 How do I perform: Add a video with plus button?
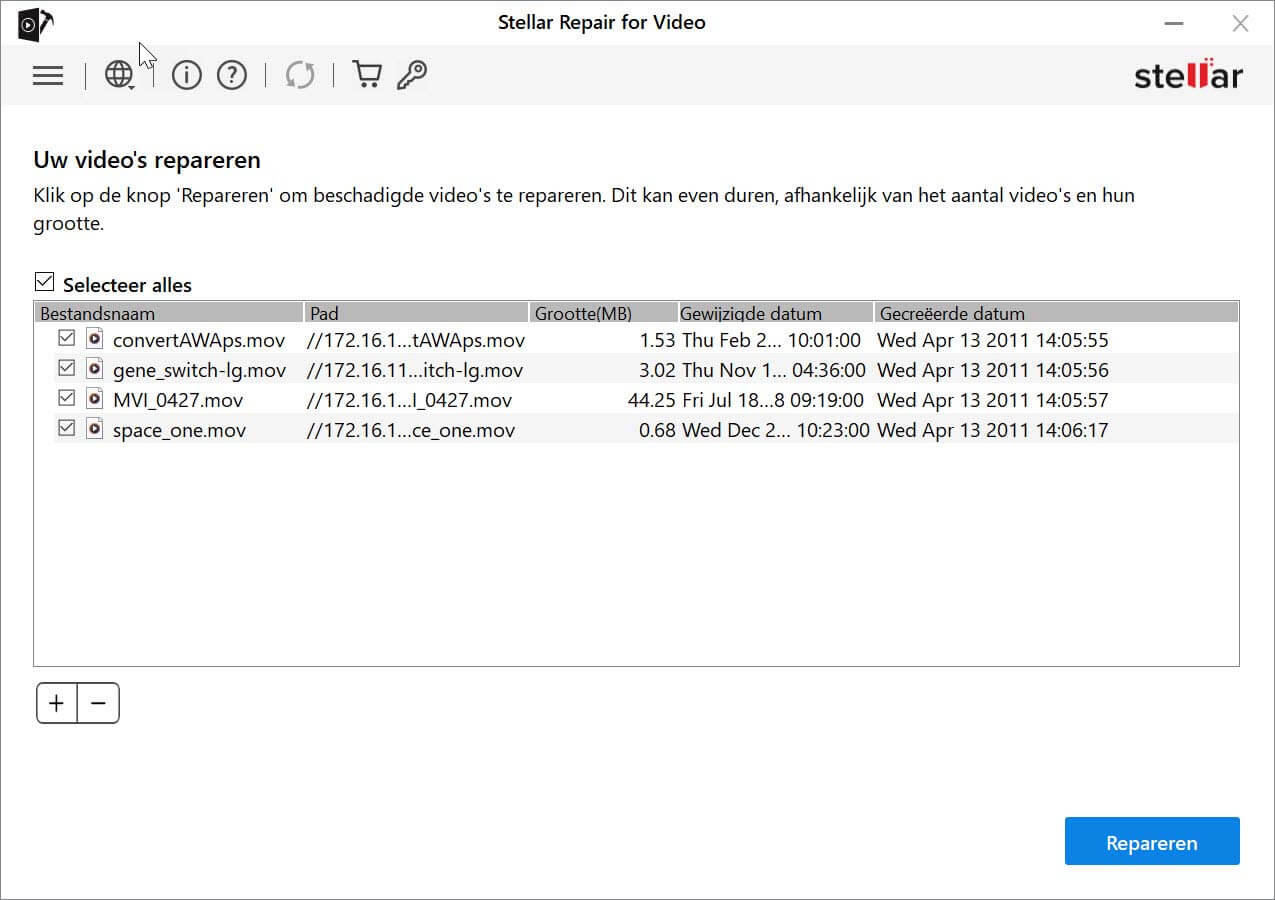pos(57,703)
